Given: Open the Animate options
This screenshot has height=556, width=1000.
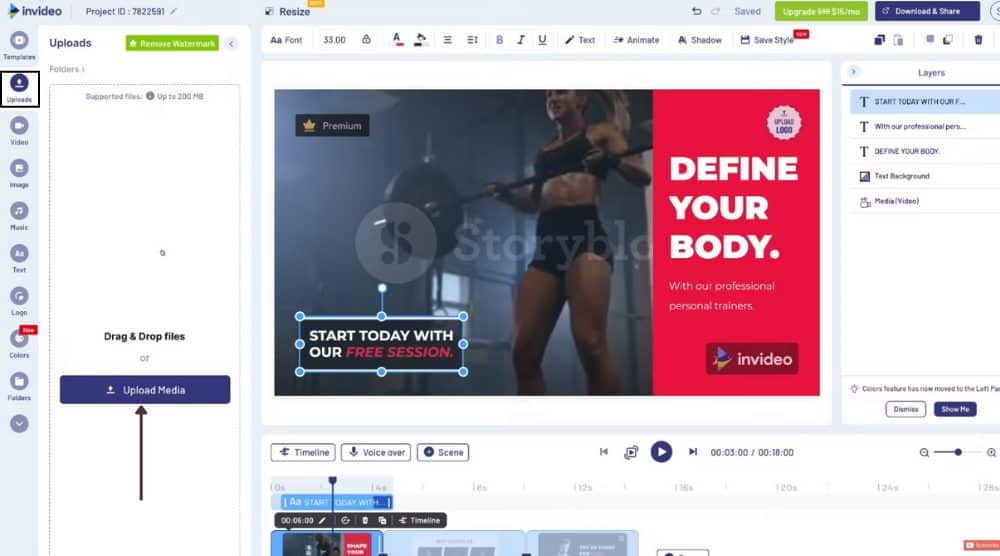Looking at the screenshot, I should pyautogui.click(x=636, y=40).
